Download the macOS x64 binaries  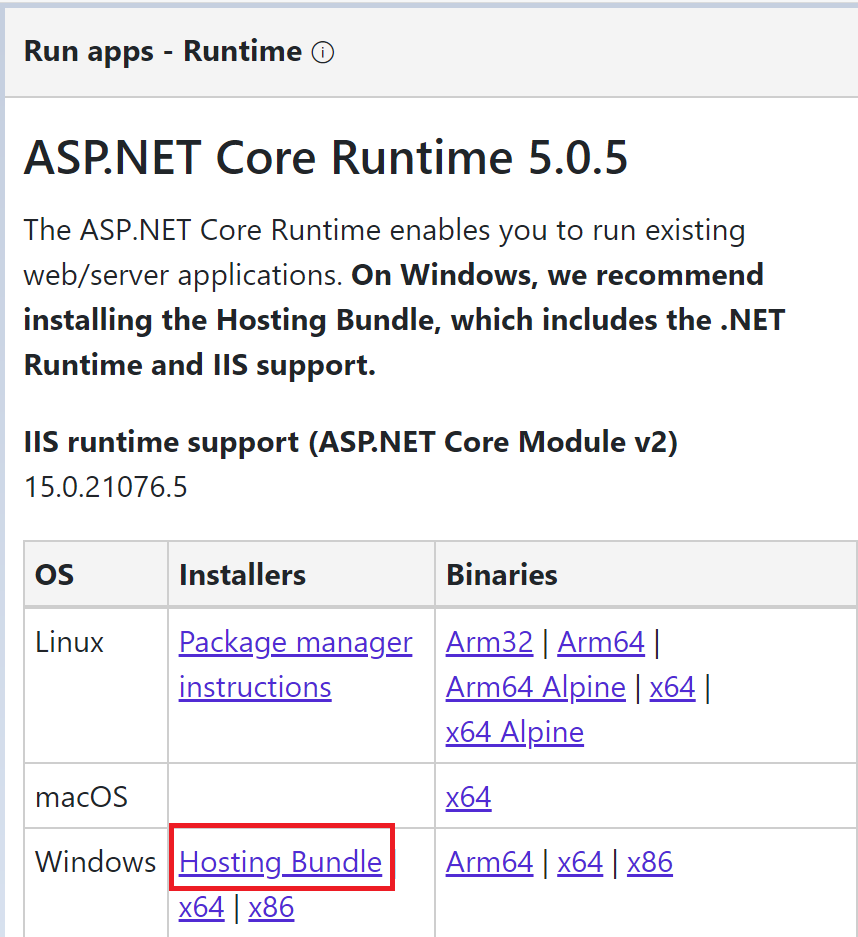(468, 797)
